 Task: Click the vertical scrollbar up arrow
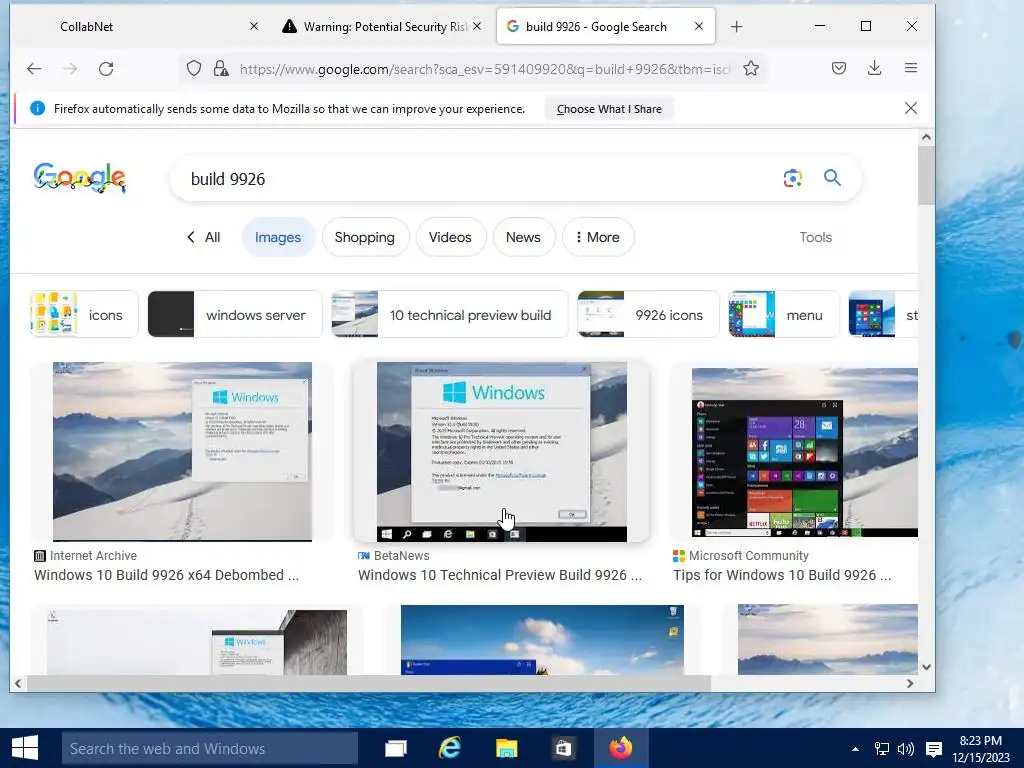(x=926, y=137)
